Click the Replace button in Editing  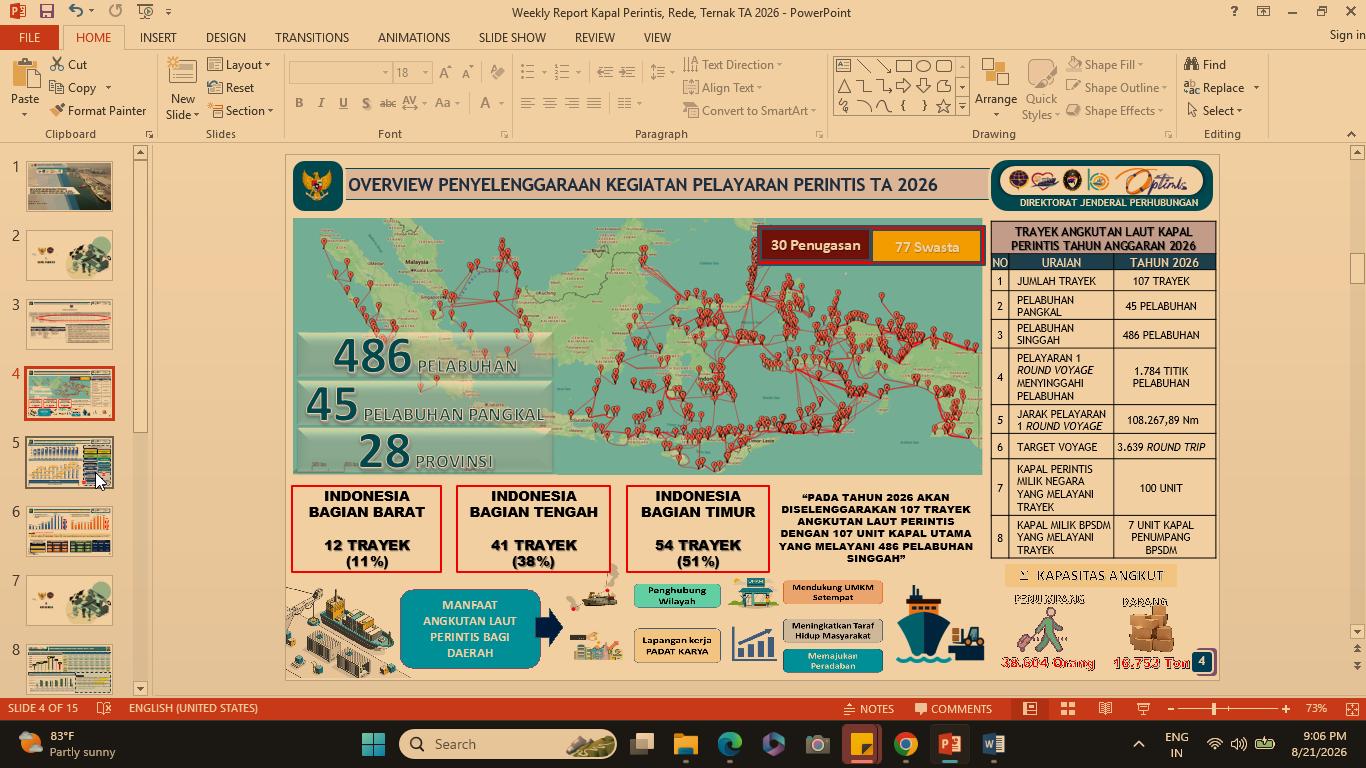coord(1221,88)
